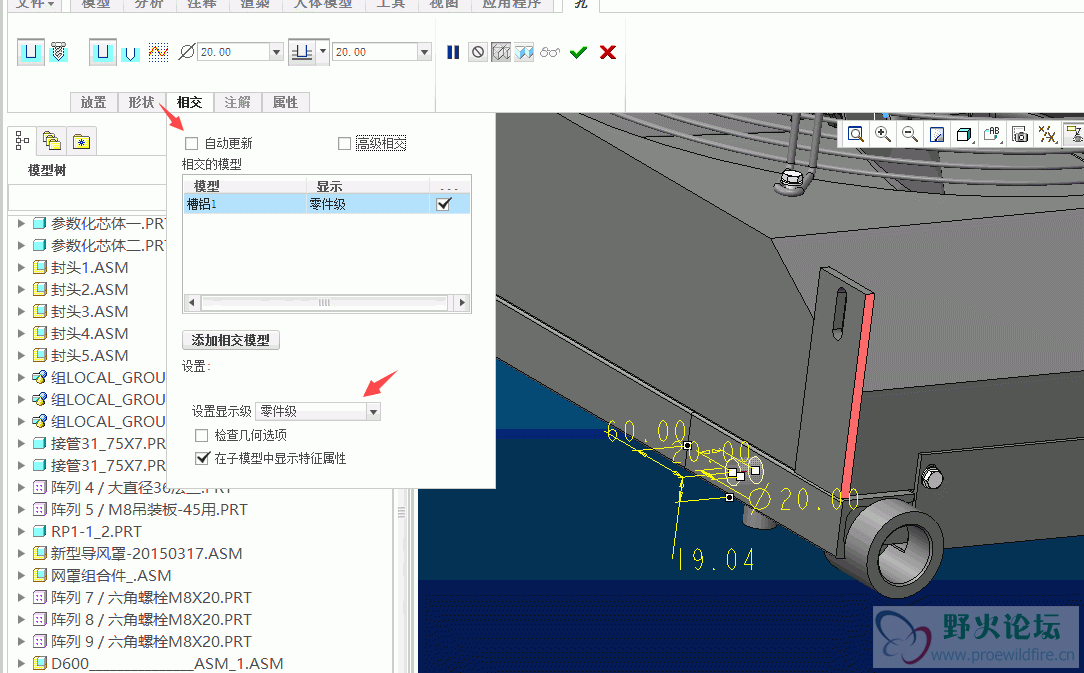Open the saved orientations icon
Image resolution: width=1084 pixels, height=673 pixels.
pos(992,134)
